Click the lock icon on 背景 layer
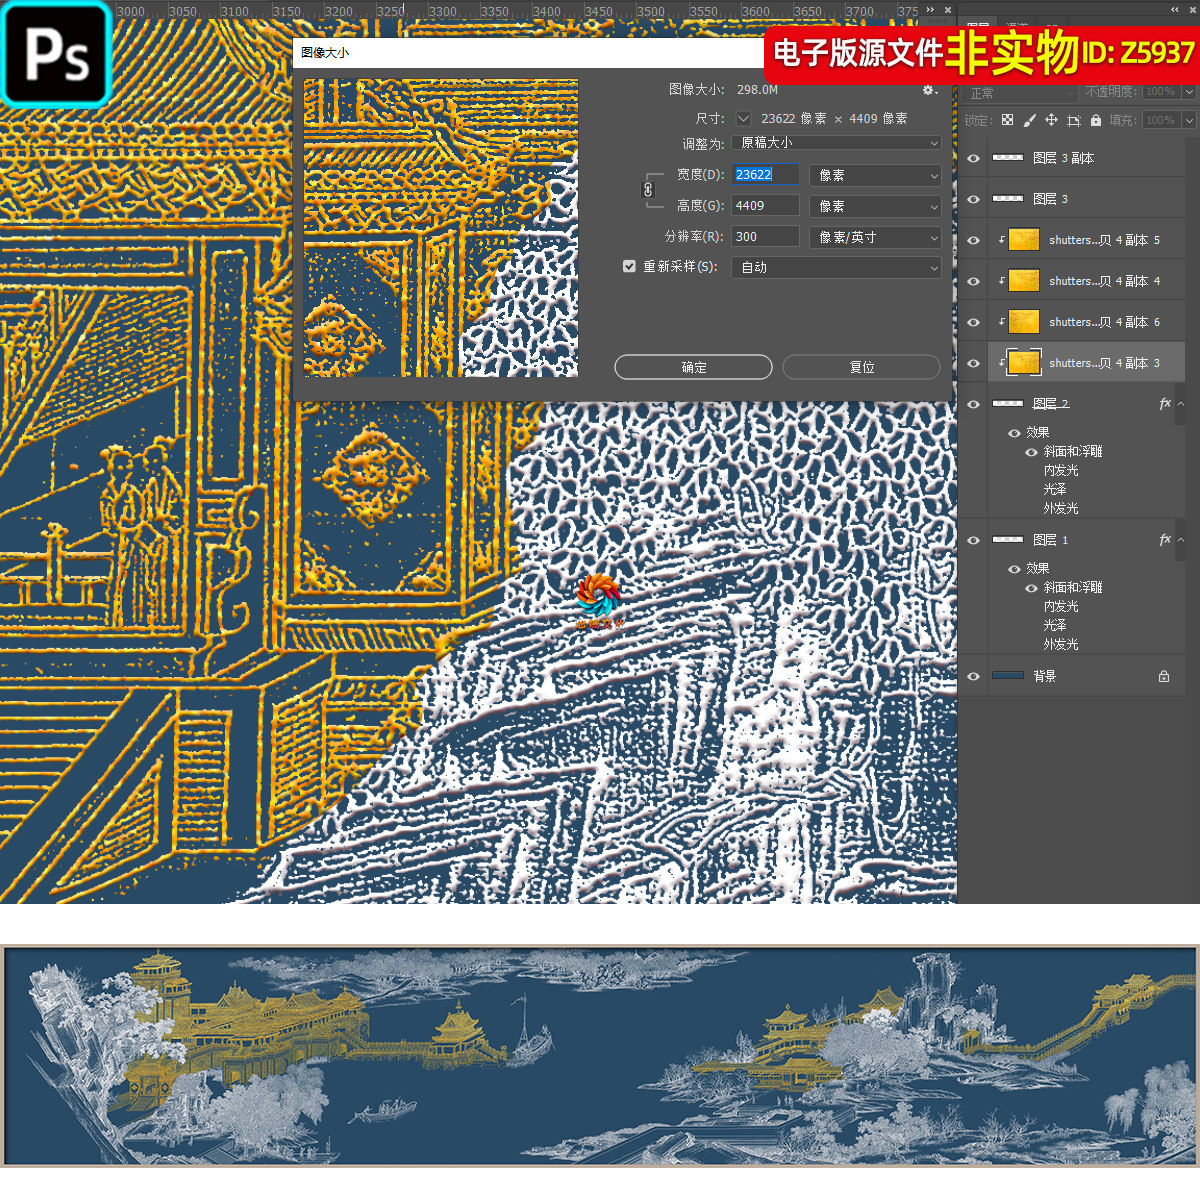 (x=1164, y=676)
